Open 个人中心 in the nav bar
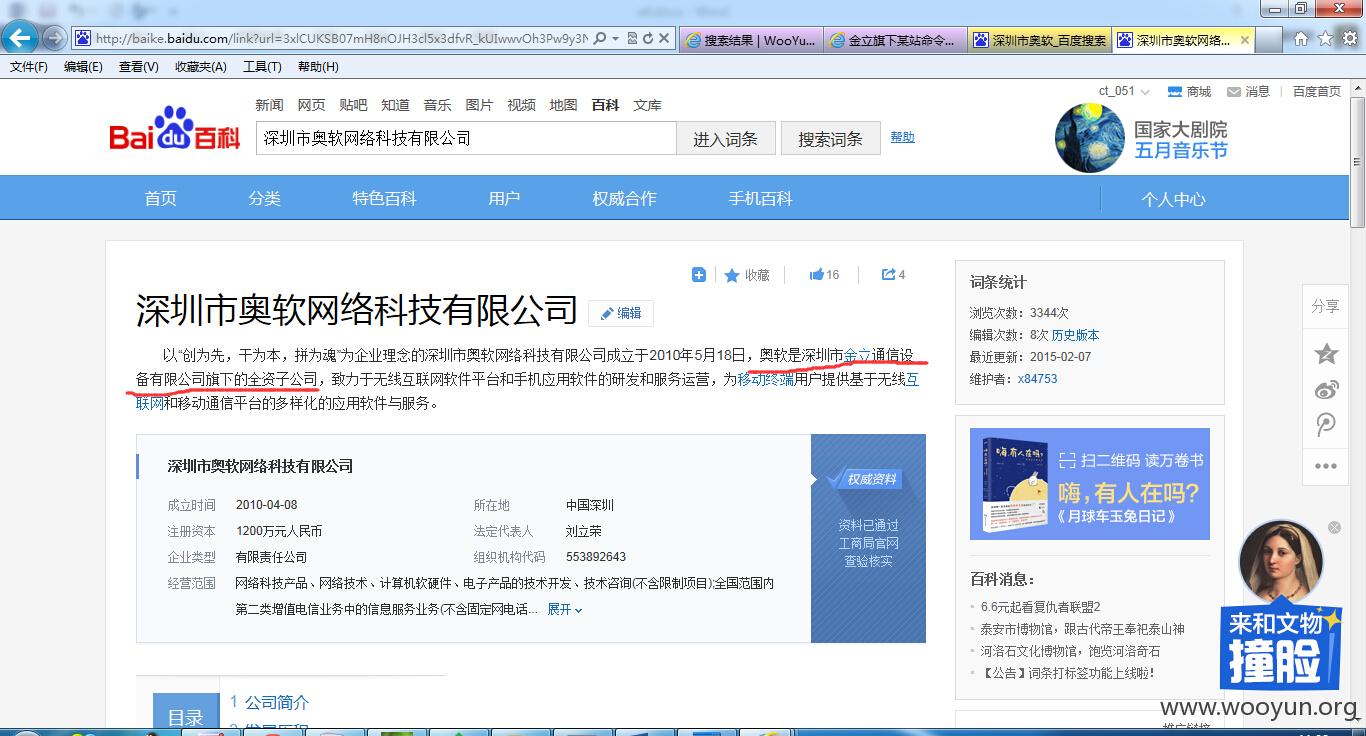The image size is (1366, 736). pyautogui.click(x=1173, y=199)
